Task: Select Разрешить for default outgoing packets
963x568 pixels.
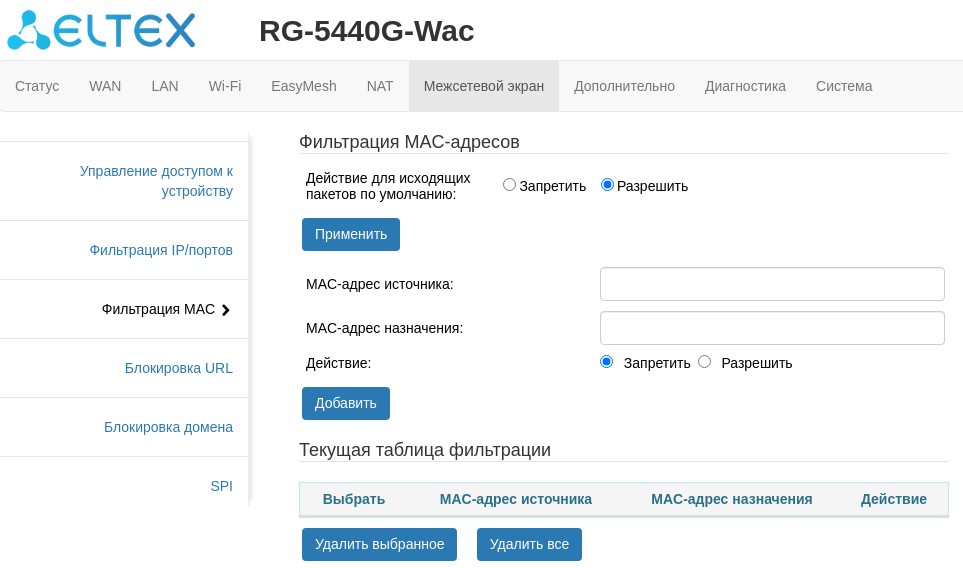Action: pyautogui.click(x=607, y=185)
